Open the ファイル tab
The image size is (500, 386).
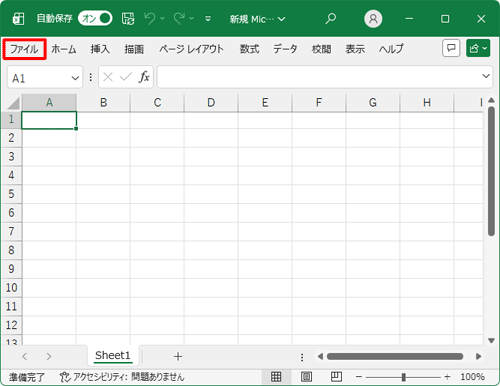[x=24, y=49]
